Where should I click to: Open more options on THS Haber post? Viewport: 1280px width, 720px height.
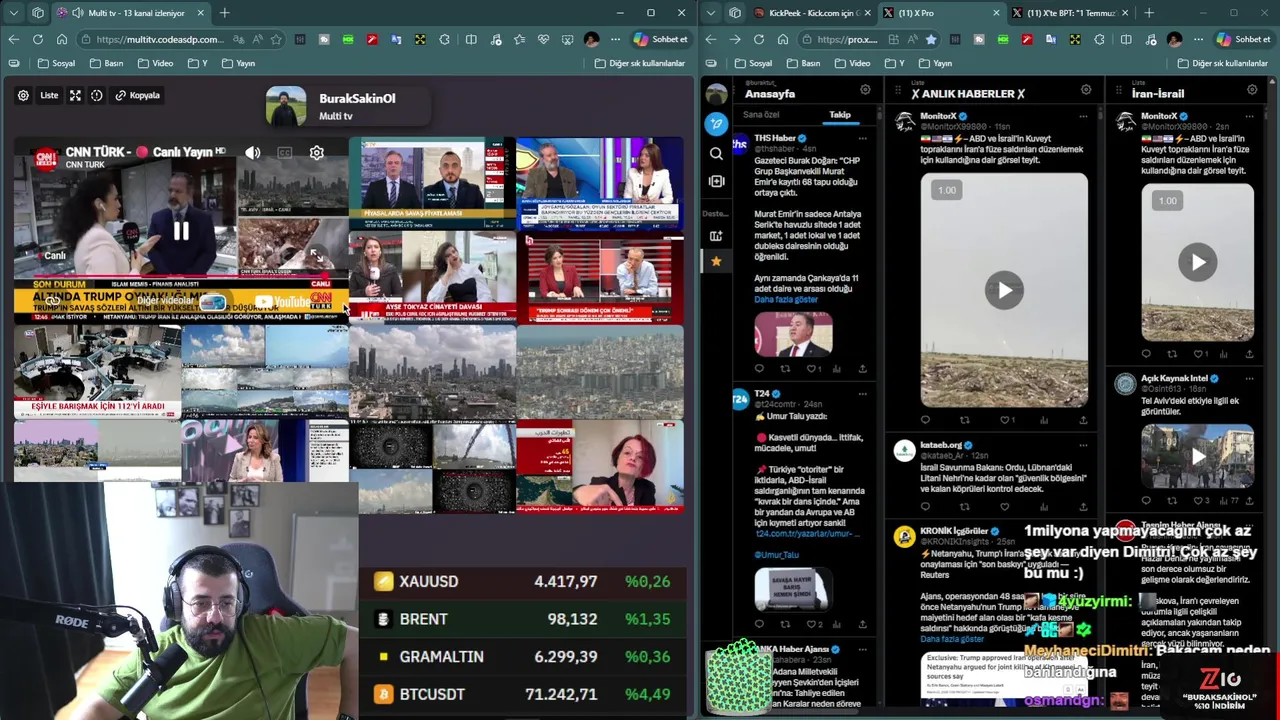click(862, 138)
